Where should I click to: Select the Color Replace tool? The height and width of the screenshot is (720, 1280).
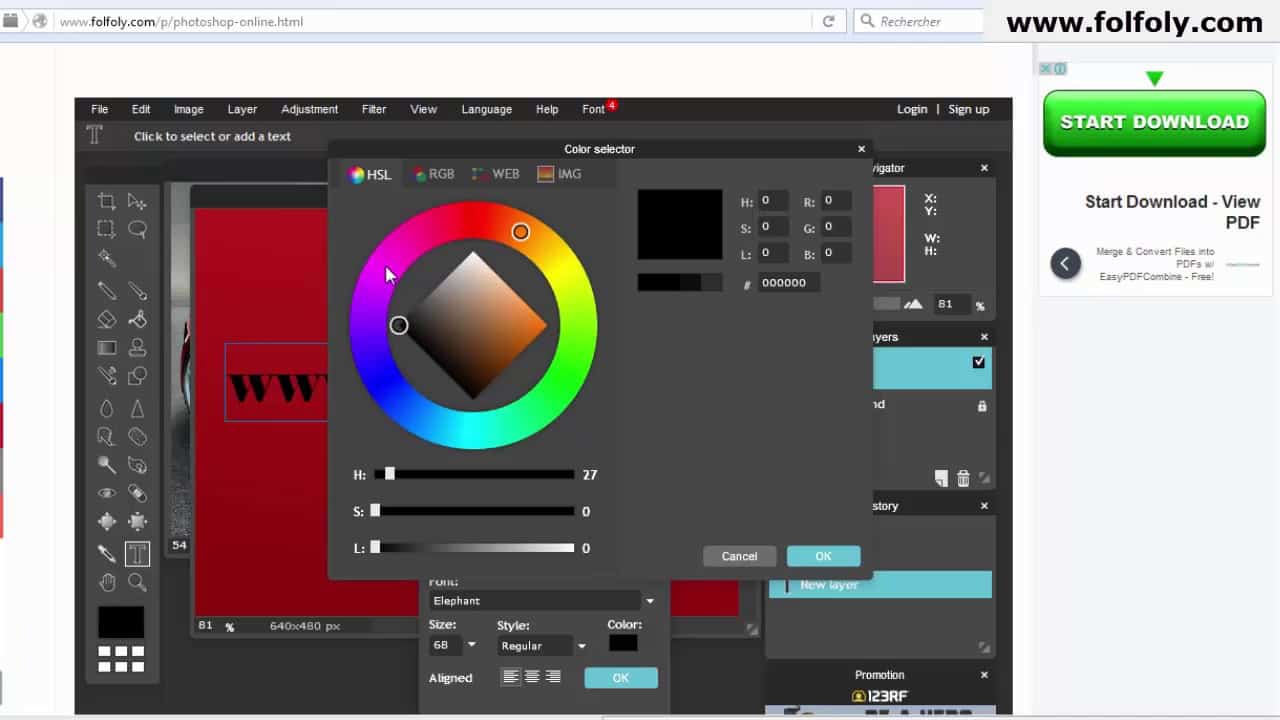coord(107,376)
